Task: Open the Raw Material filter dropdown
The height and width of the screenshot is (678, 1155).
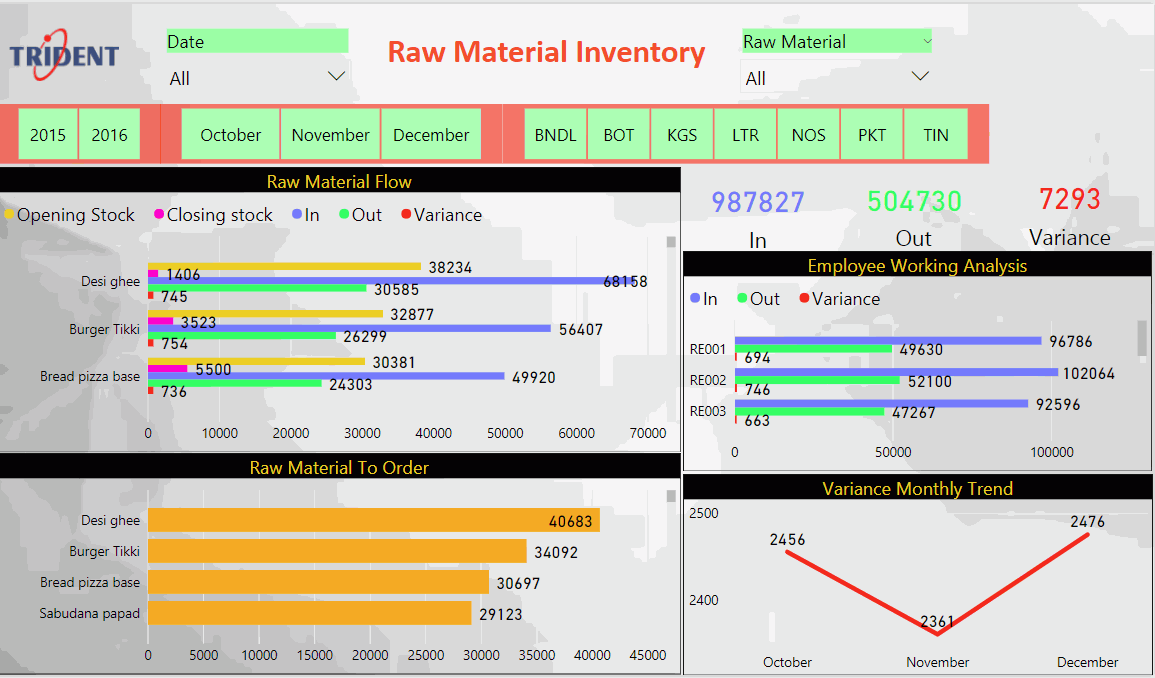Action: tap(920, 77)
